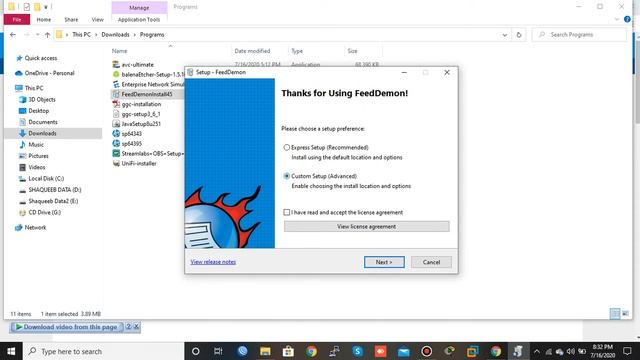Sort files by Name column header

tap(119, 51)
